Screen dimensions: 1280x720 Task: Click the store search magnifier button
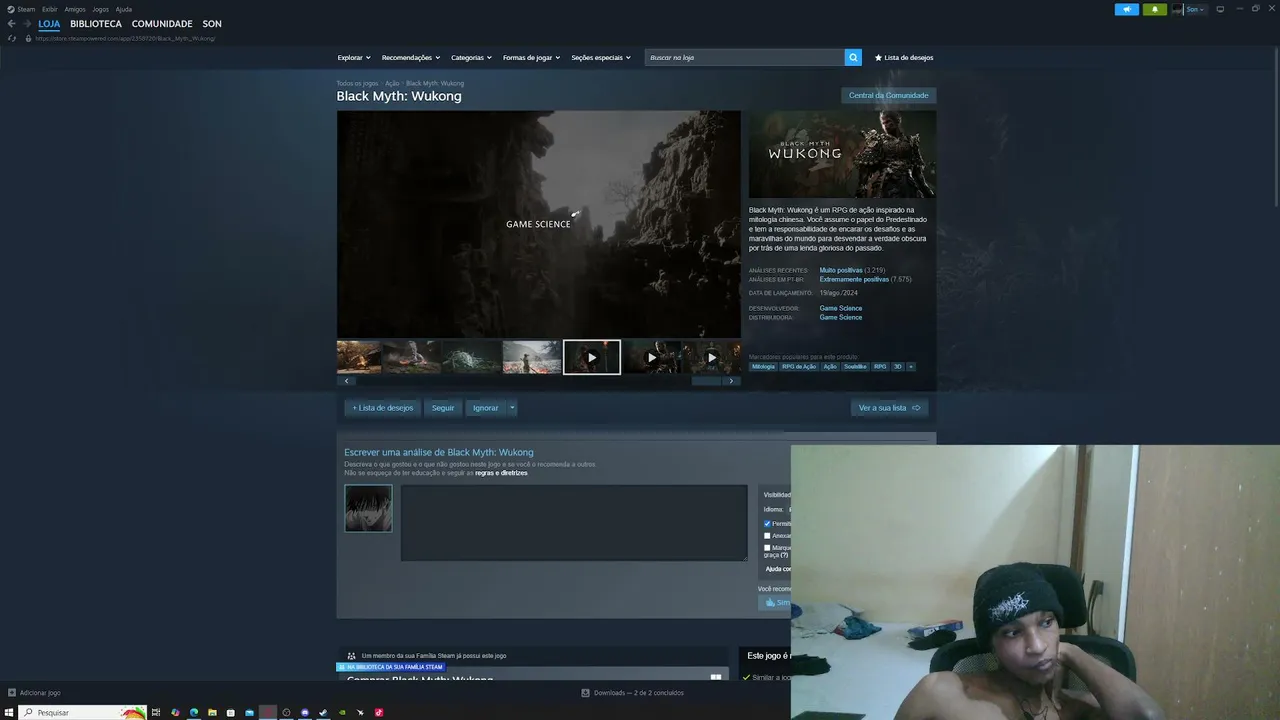tap(853, 57)
